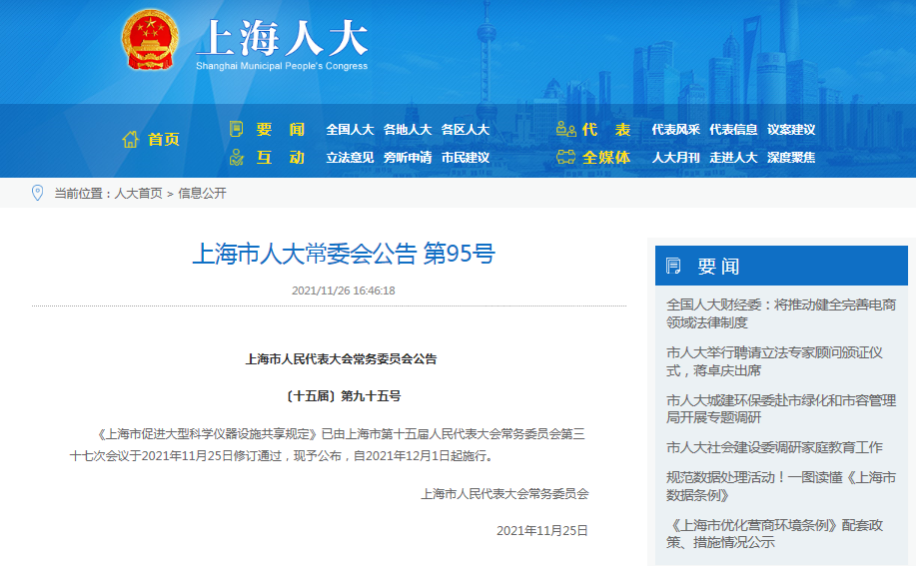Select 人大月刊 in the navigation
This screenshot has width=917, height=566.
(x=676, y=157)
